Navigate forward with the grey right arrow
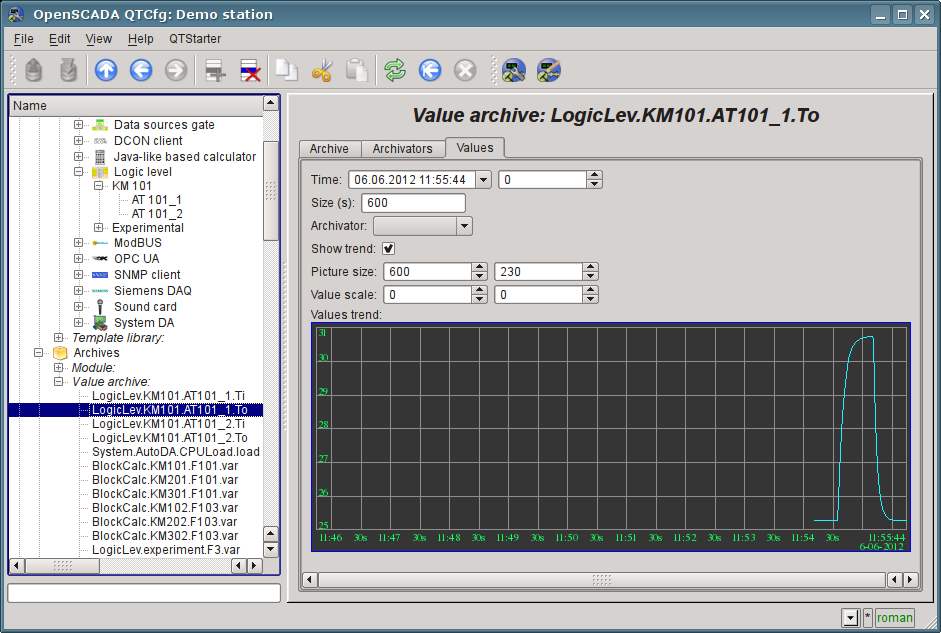941x633 pixels. click(x=176, y=70)
